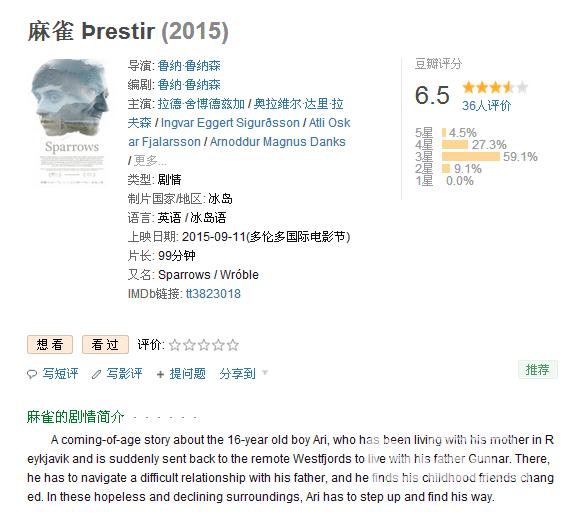The height and width of the screenshot is (522, 578).
Task: Click the first rating star
Action: 175,345
